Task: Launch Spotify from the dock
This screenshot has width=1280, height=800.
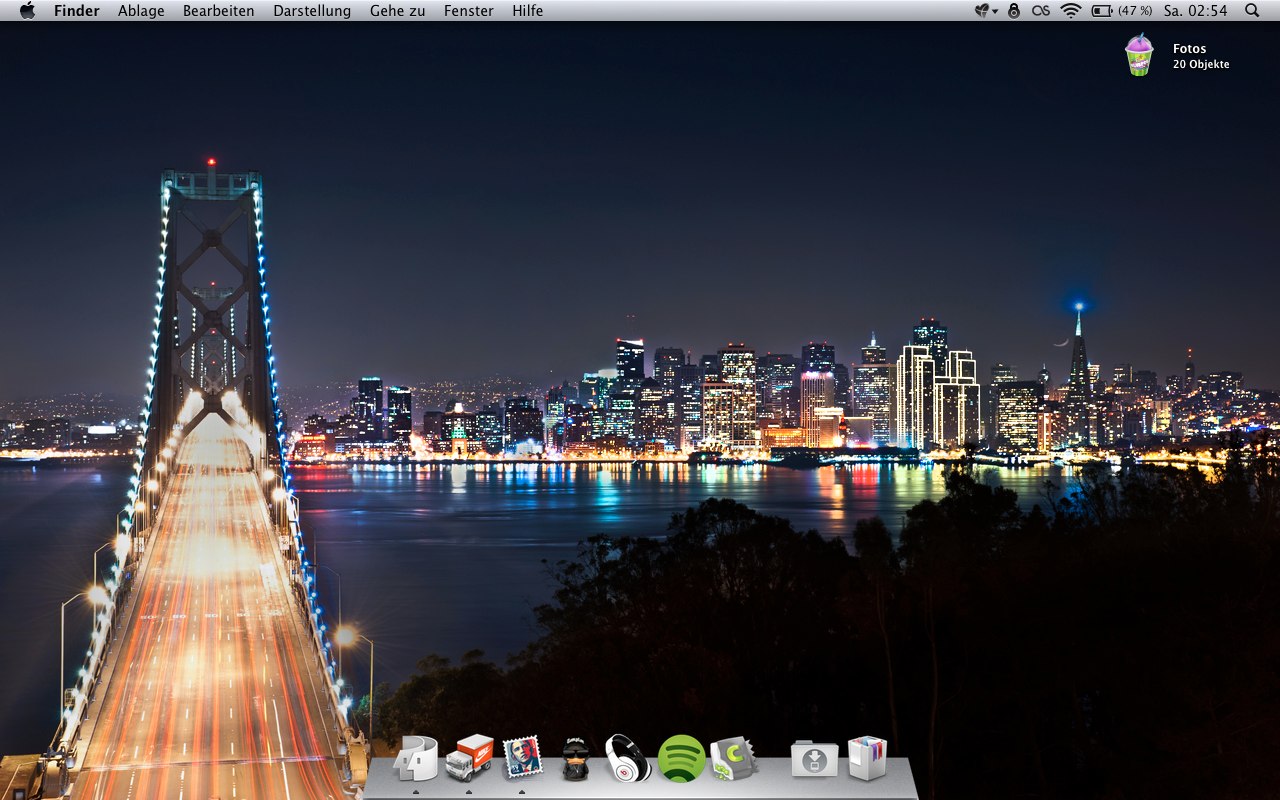Action: click(x=682, y=758)
